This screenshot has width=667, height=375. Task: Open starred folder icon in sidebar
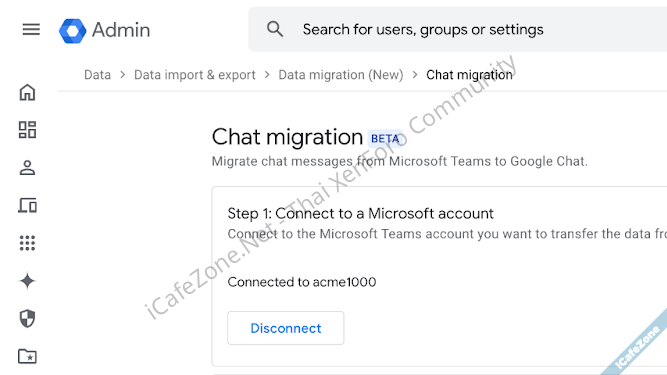click(x=27, y=356)
